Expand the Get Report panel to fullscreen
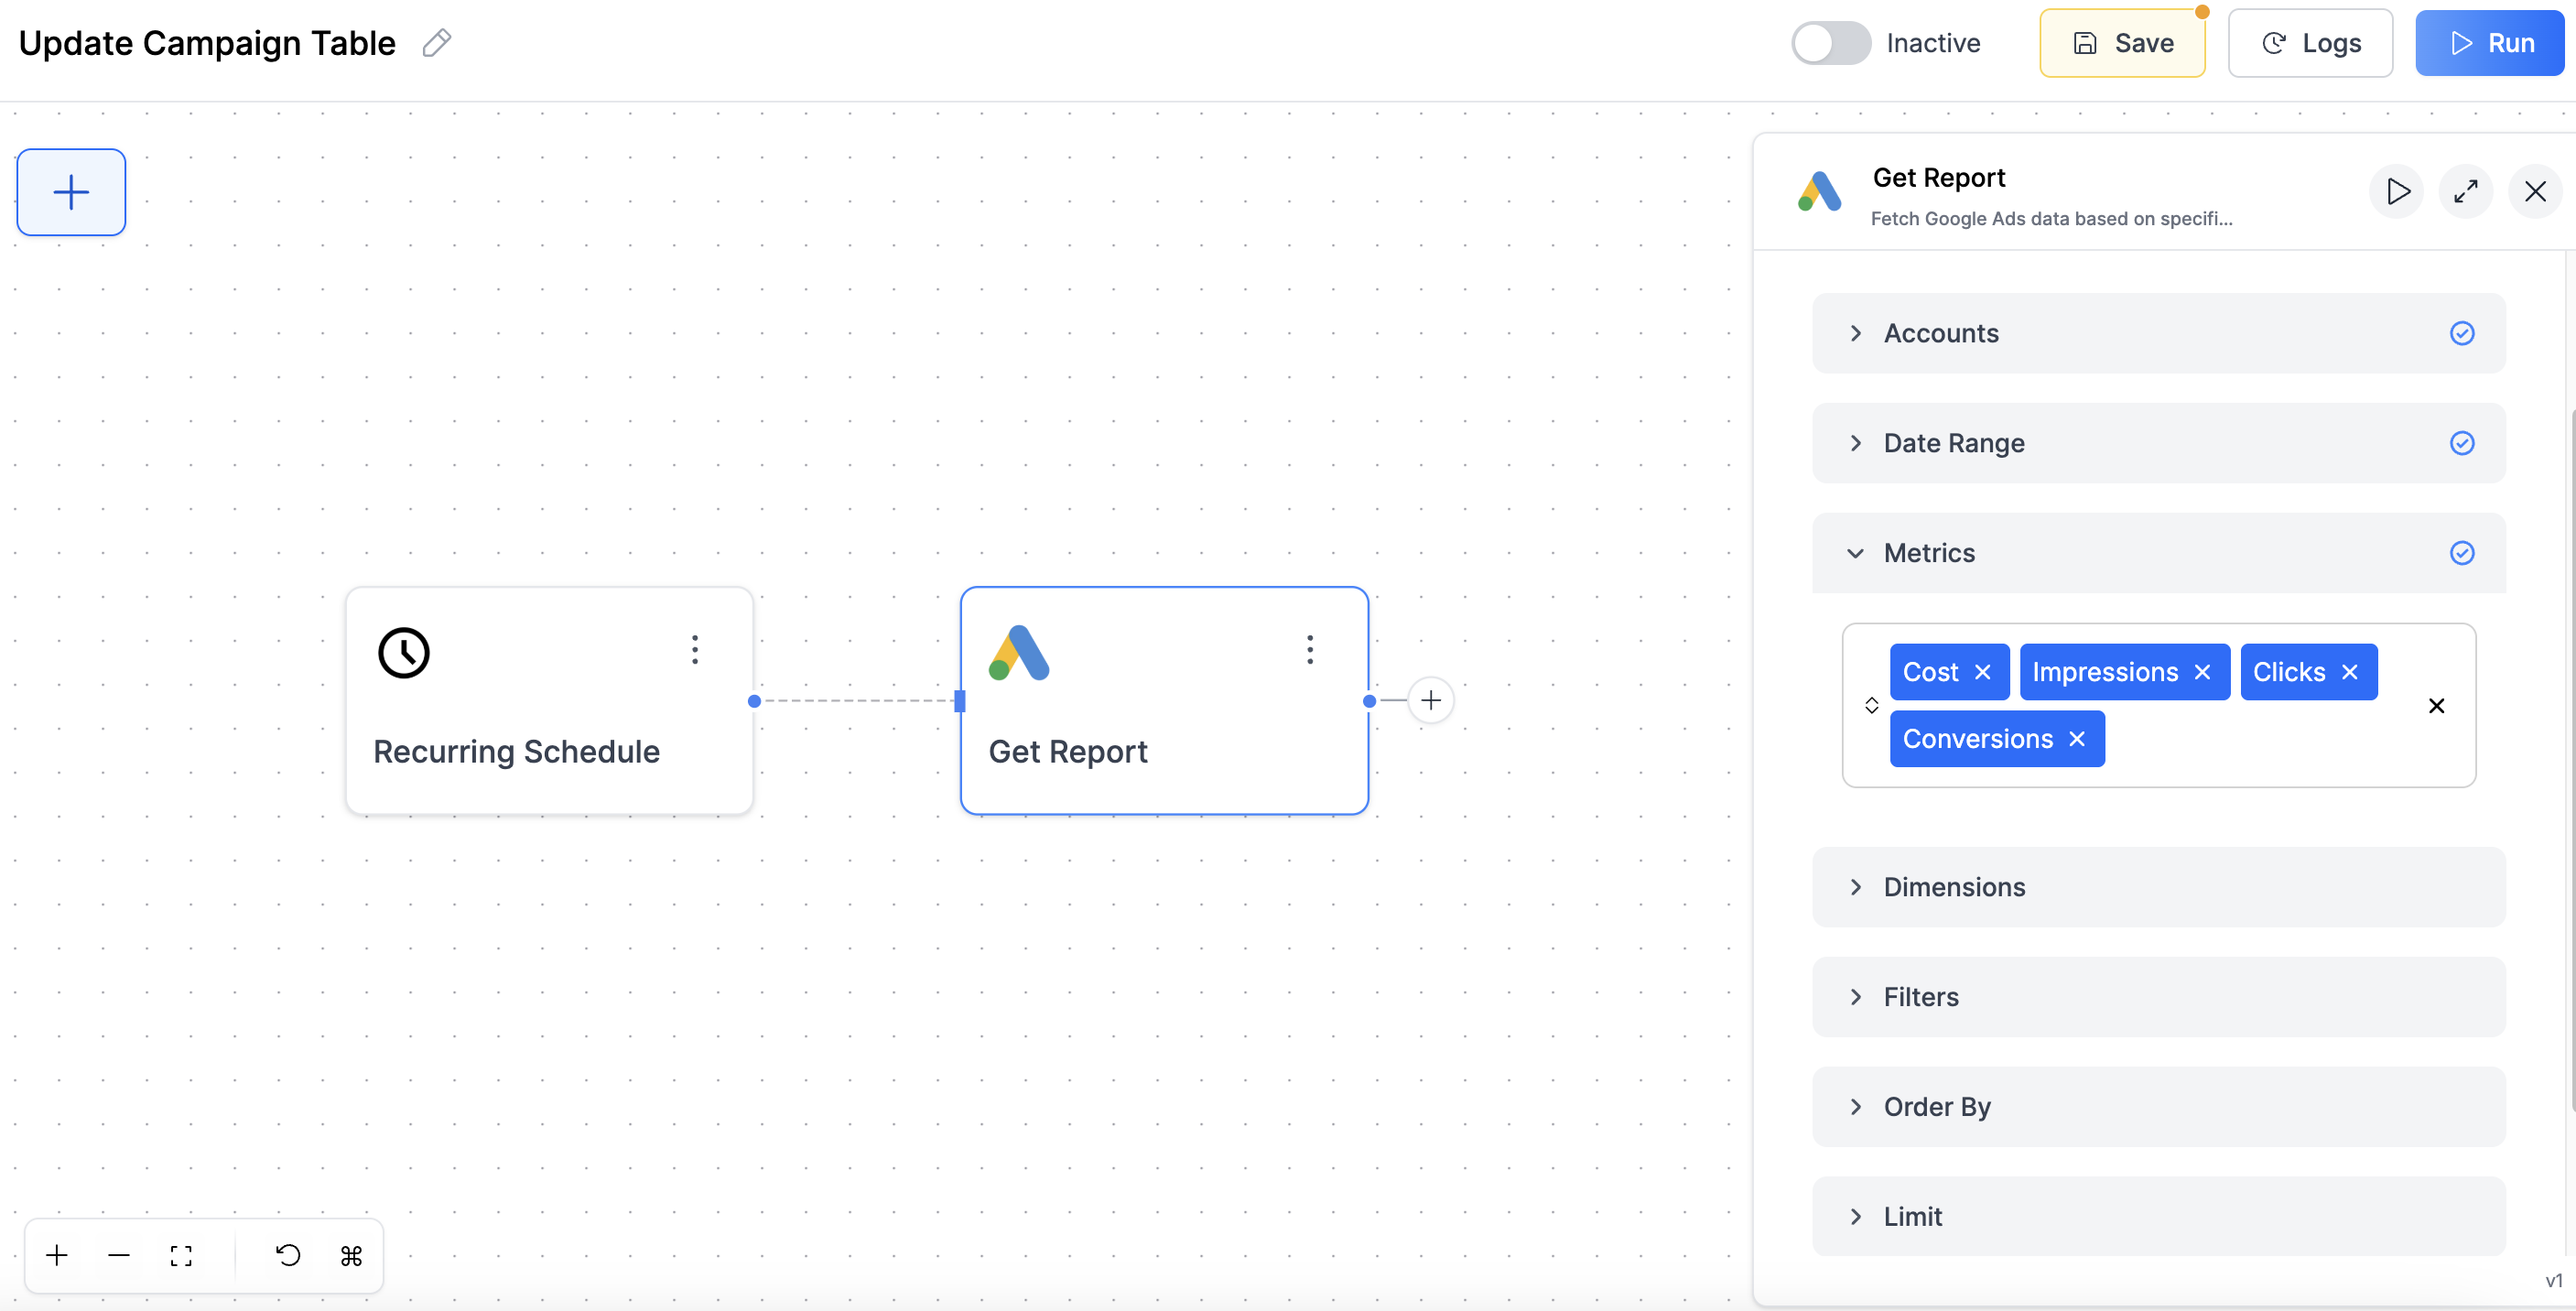The height and width of the screenshot is (1311, 2576). (x=2466, y=191)
